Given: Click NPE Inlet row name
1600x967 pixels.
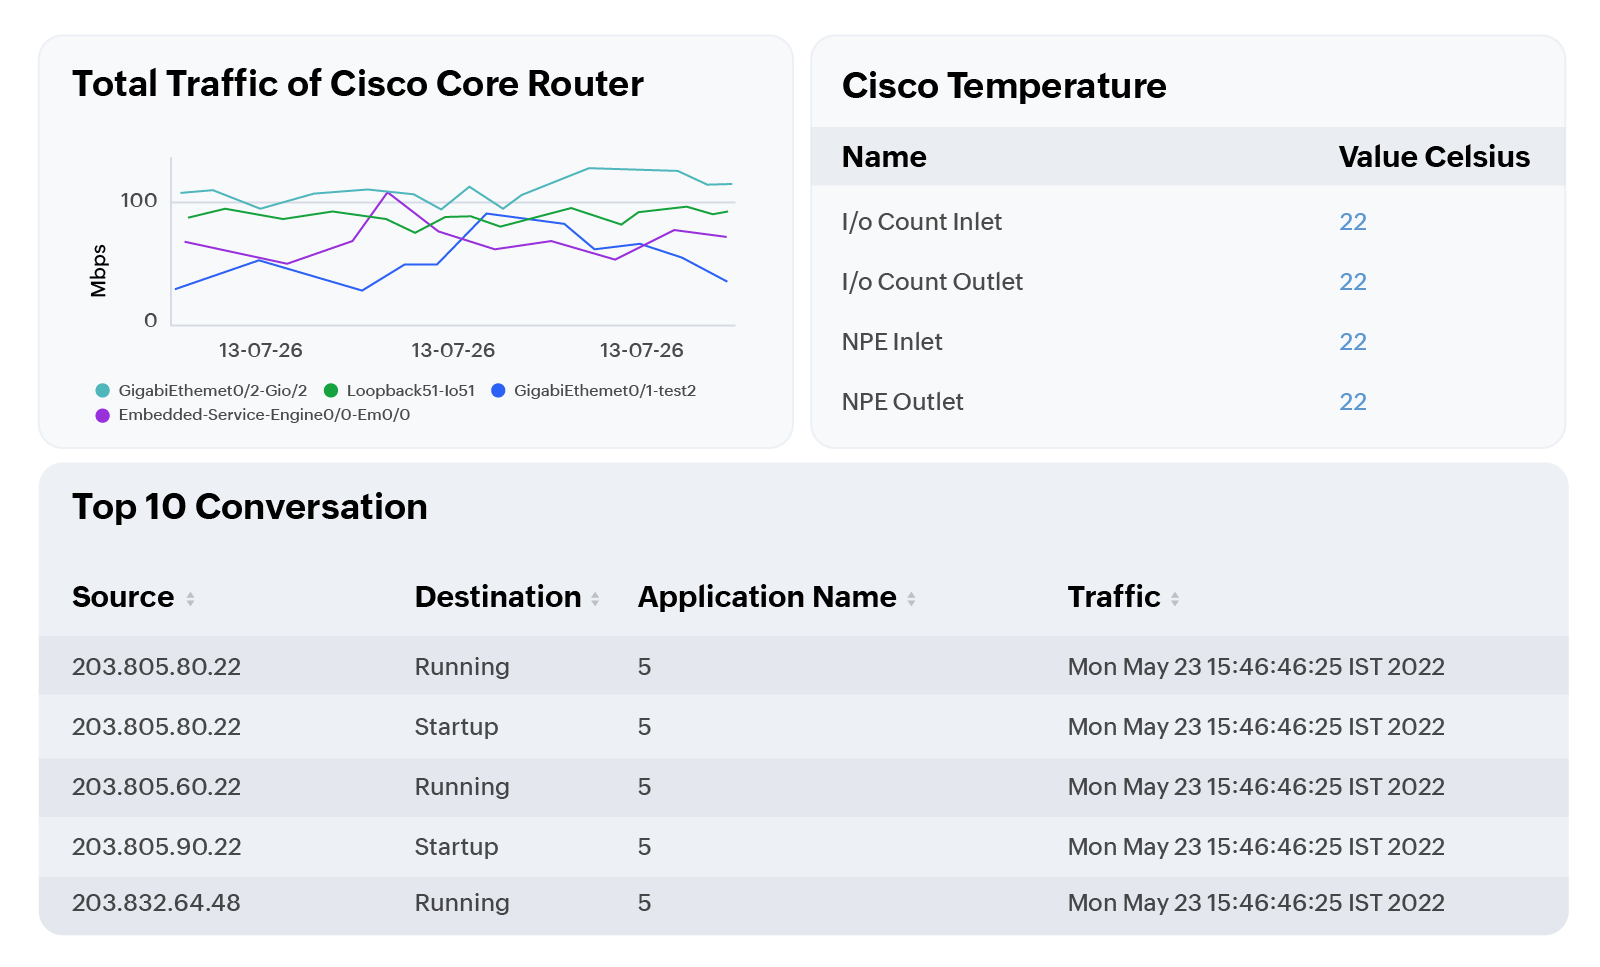Looking at the screenshot, I should pyautogui.click(x=892, y=342).
